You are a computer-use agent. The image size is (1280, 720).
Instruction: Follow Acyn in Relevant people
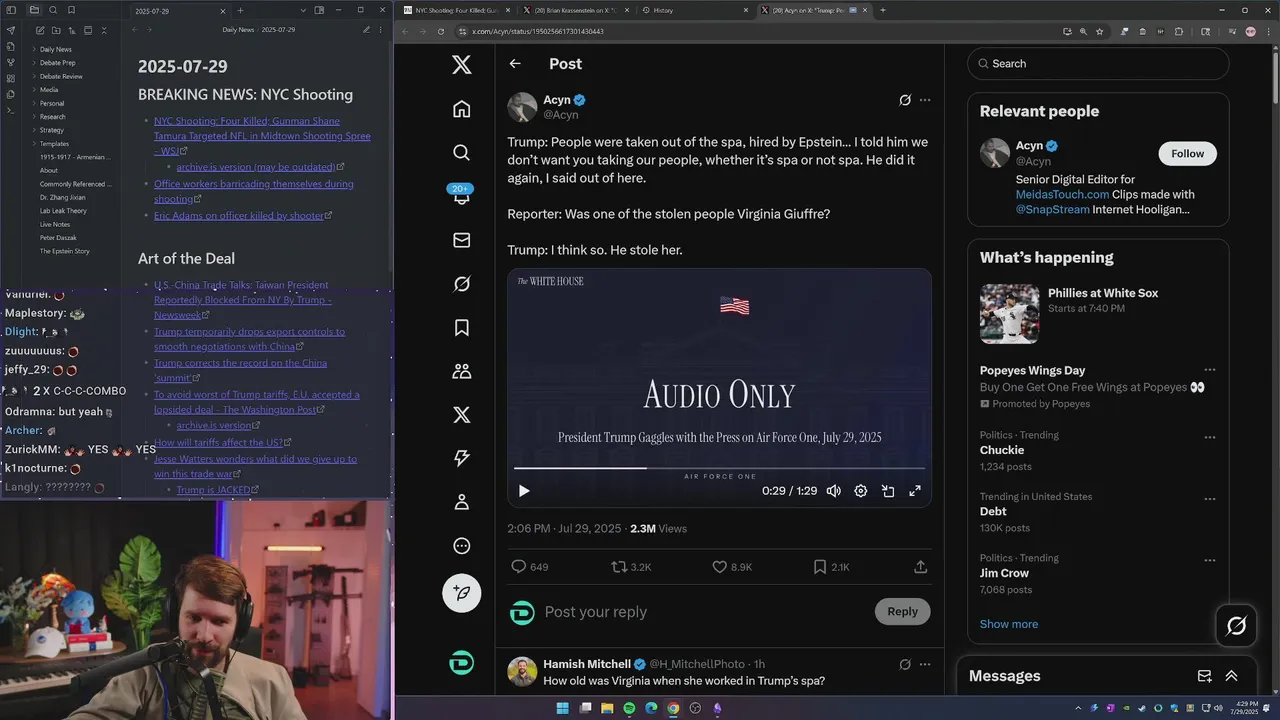coord(1187,153)
